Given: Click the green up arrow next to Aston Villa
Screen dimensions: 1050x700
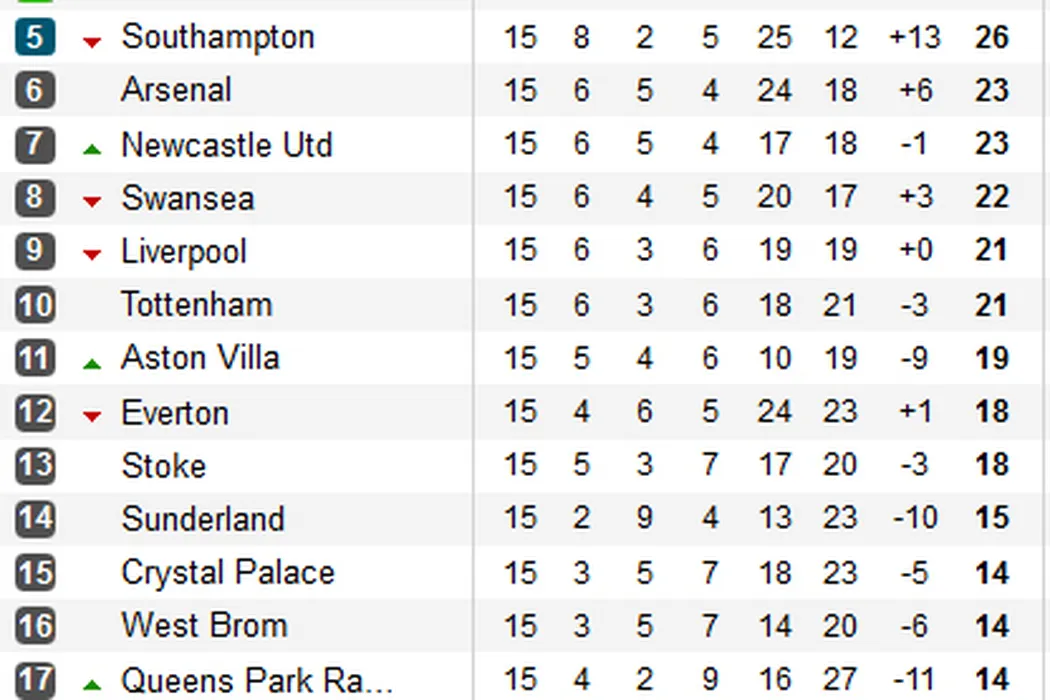Looking at the screenshot, I should tap(92, 364).
